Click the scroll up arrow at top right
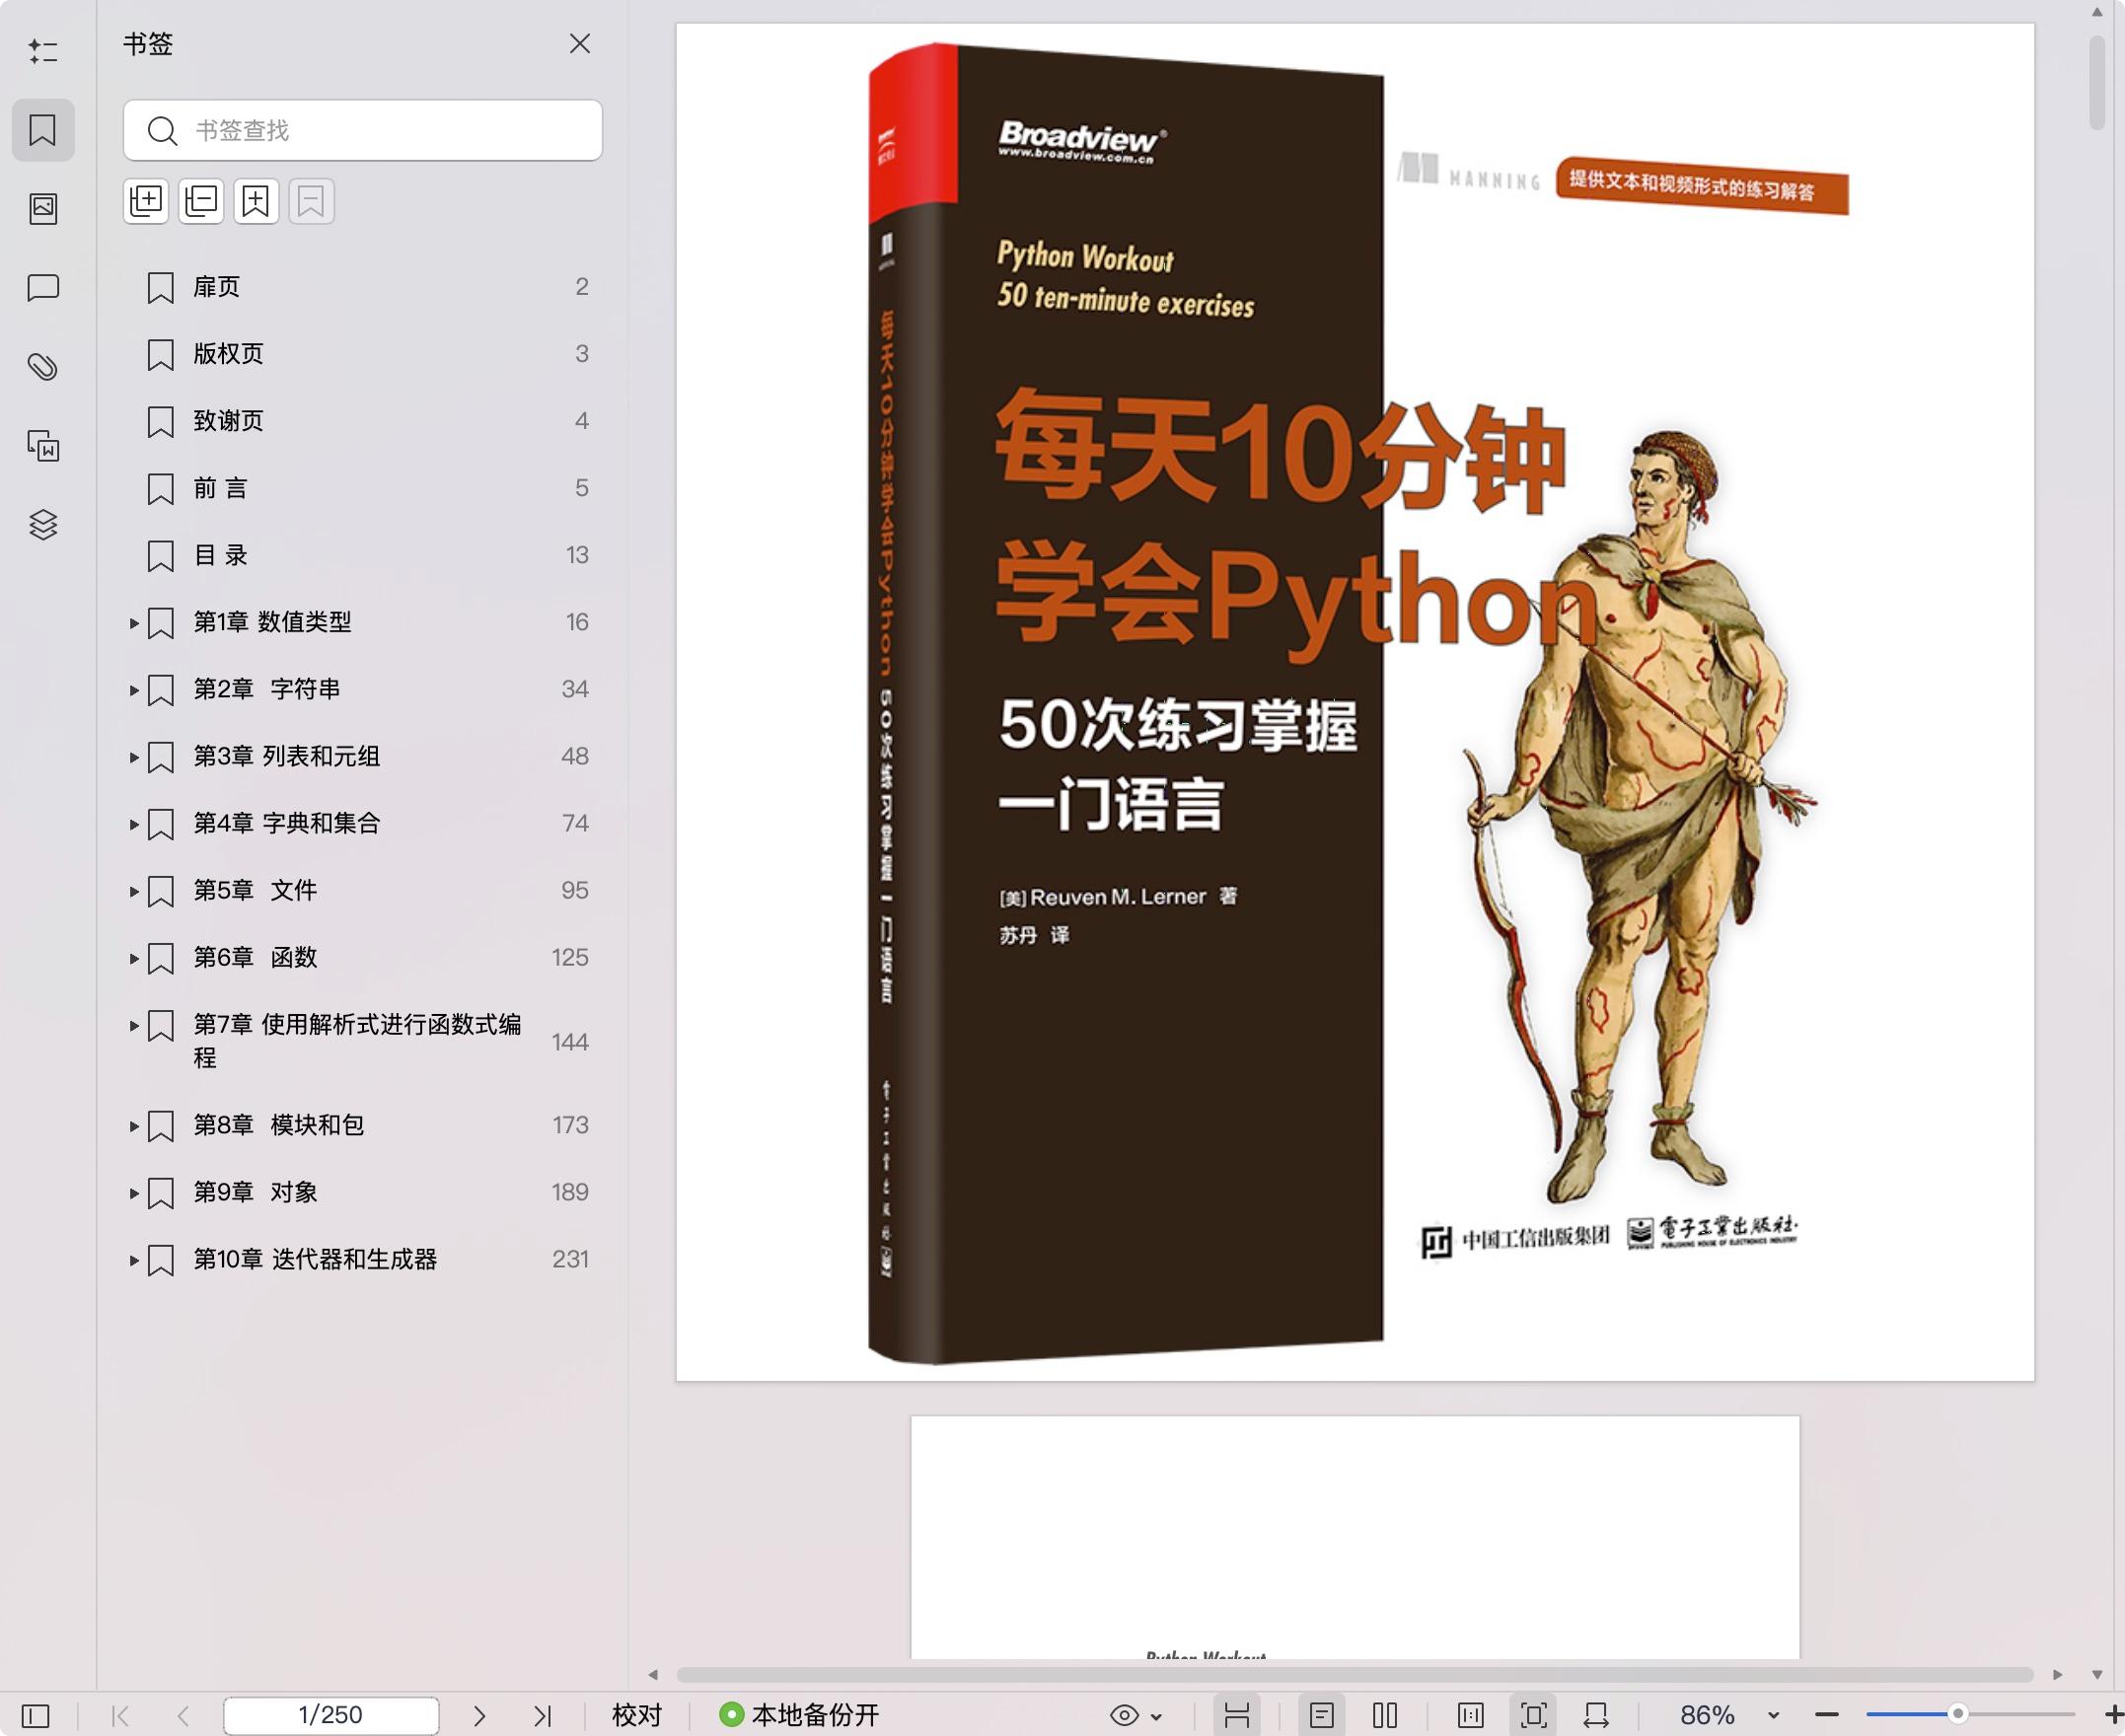This screenshot has width=2125, height=1736. [x=2097, y=12]
